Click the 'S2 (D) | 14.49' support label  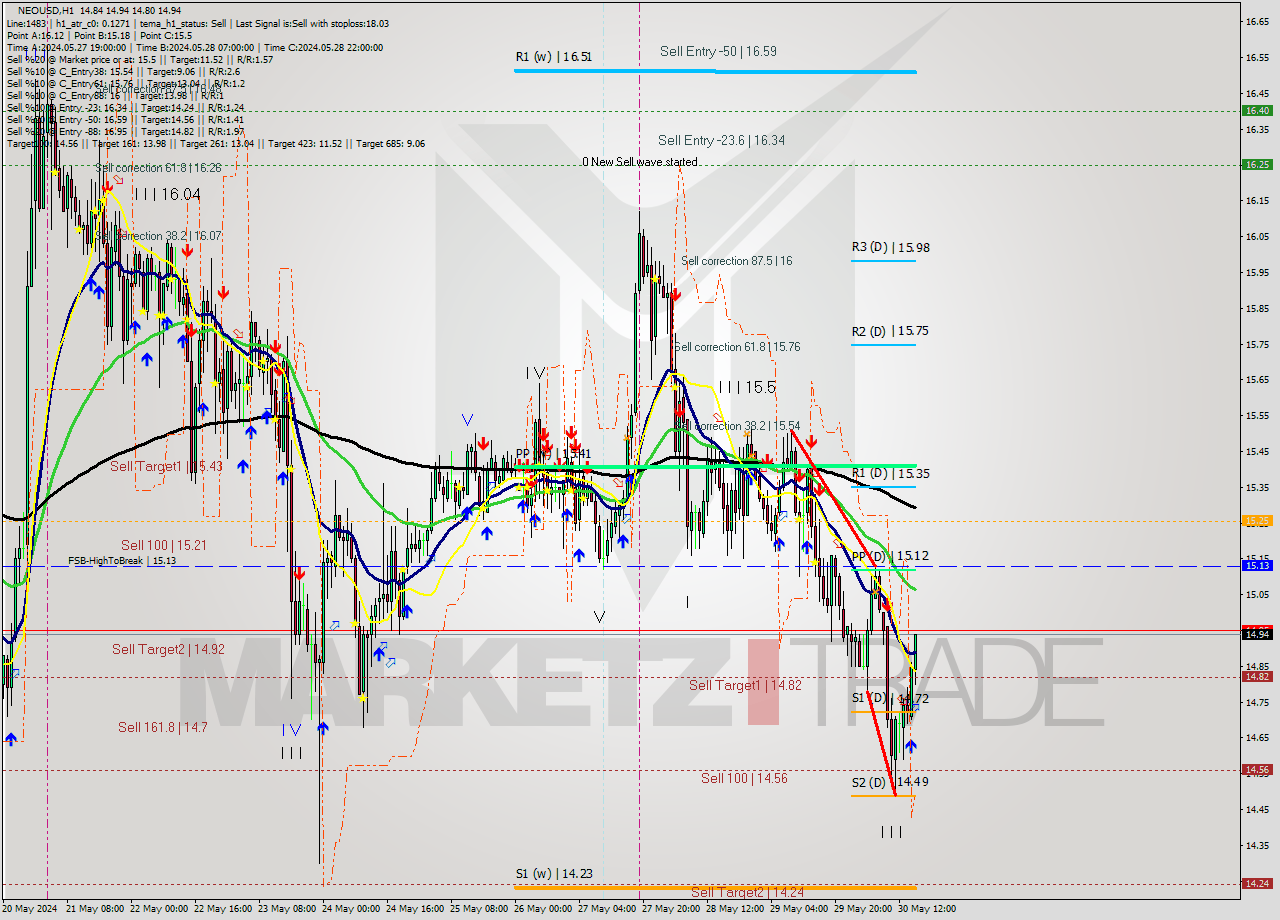890,782
